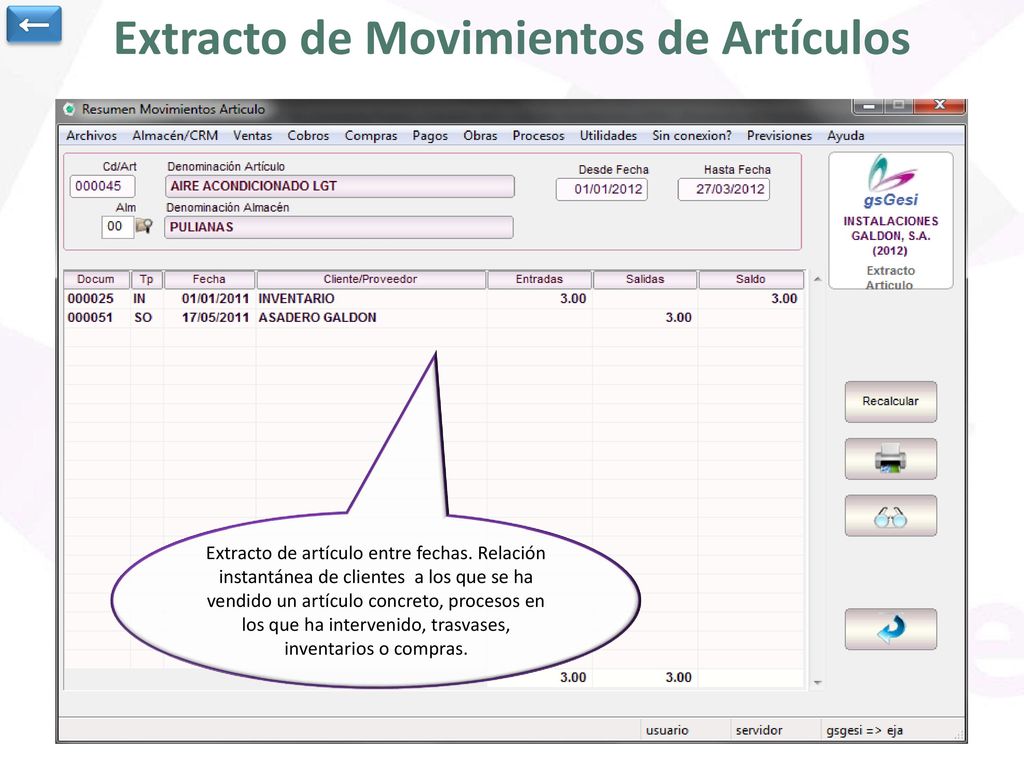Open the Cobros menu
1024x768 pixels.
(308, 136)
